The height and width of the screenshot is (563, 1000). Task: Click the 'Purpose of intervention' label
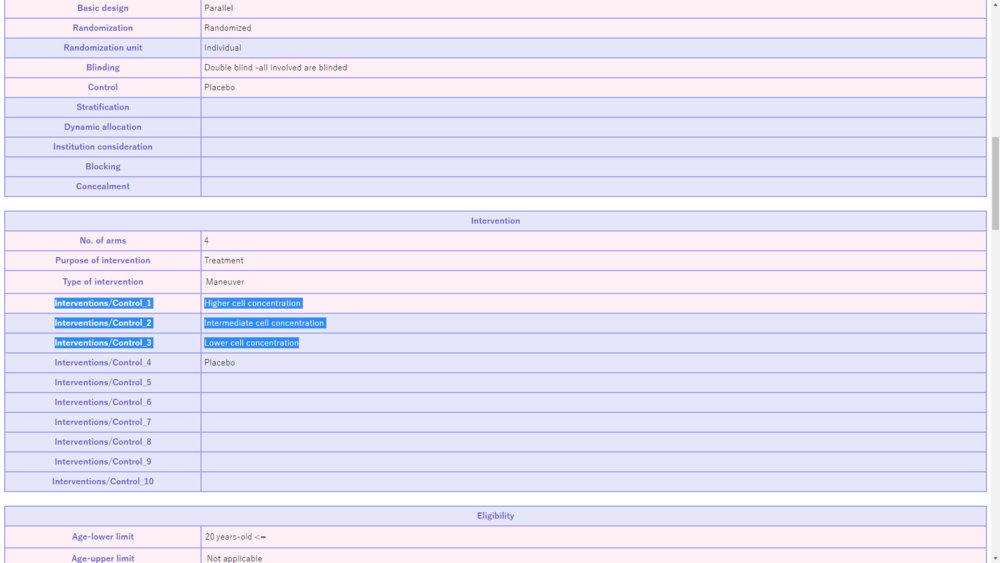tap(103, 261)
